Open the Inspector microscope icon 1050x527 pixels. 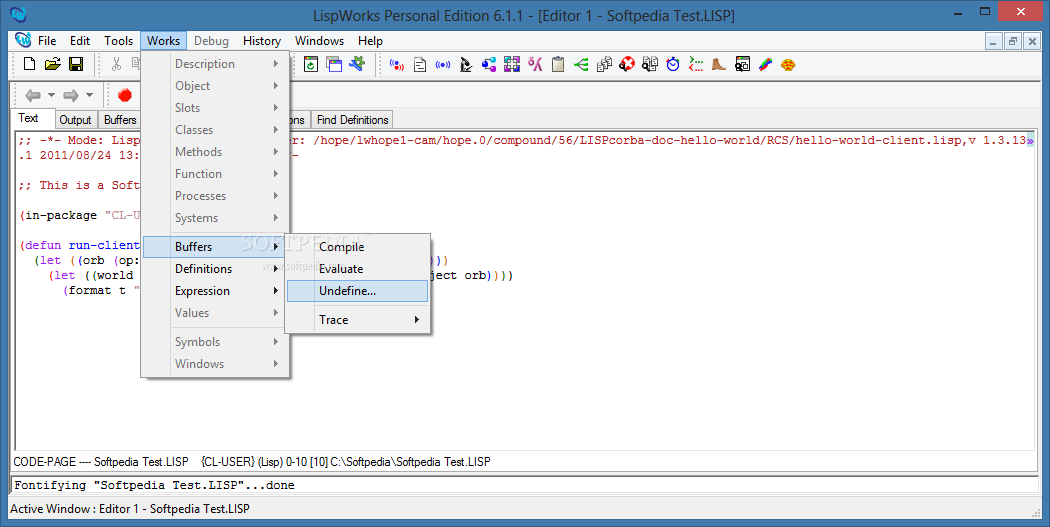[466, 64]
